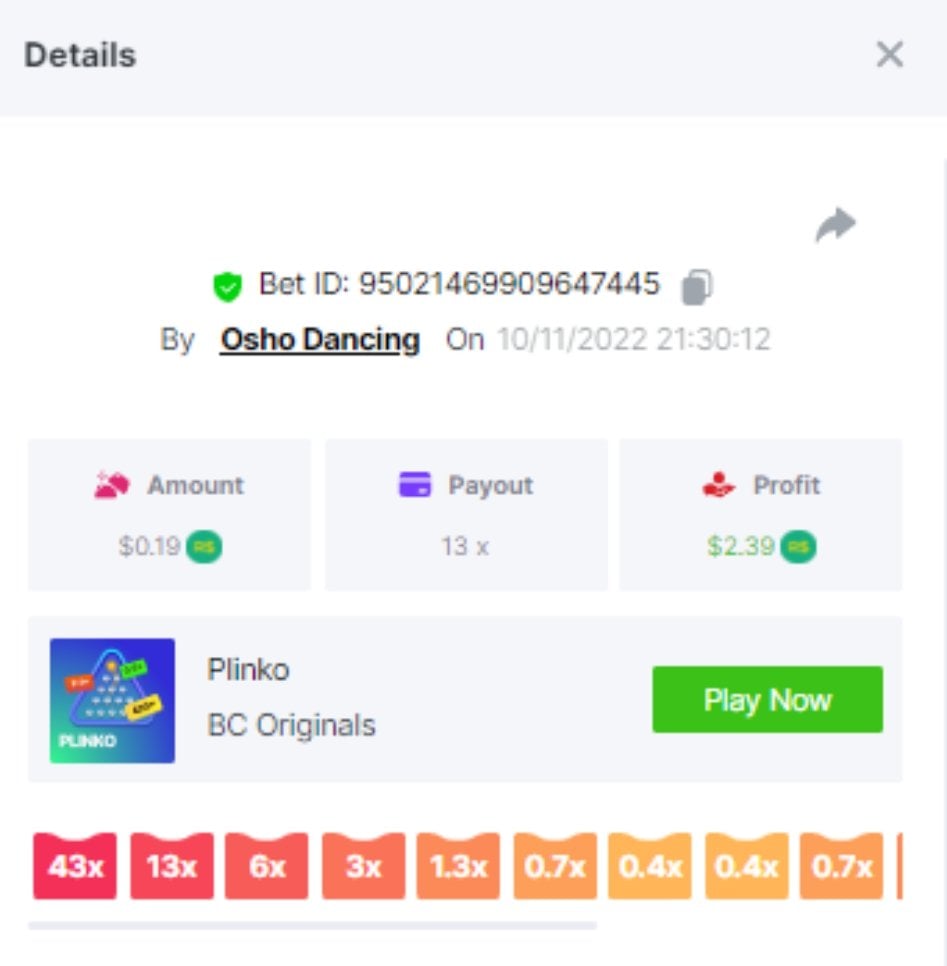This screenshot has height=966, width=947.
Task: Open the Plinko game thumbnail
Action: 112,700
